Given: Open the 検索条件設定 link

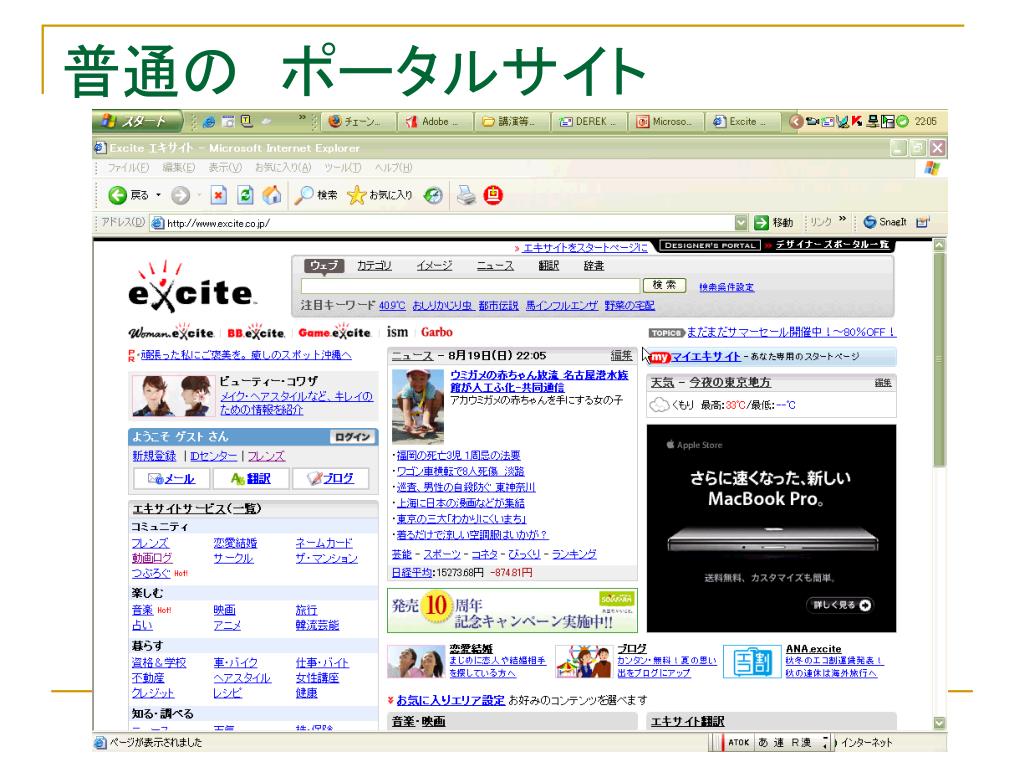Looking at the screenshot, I should (726, 287).
